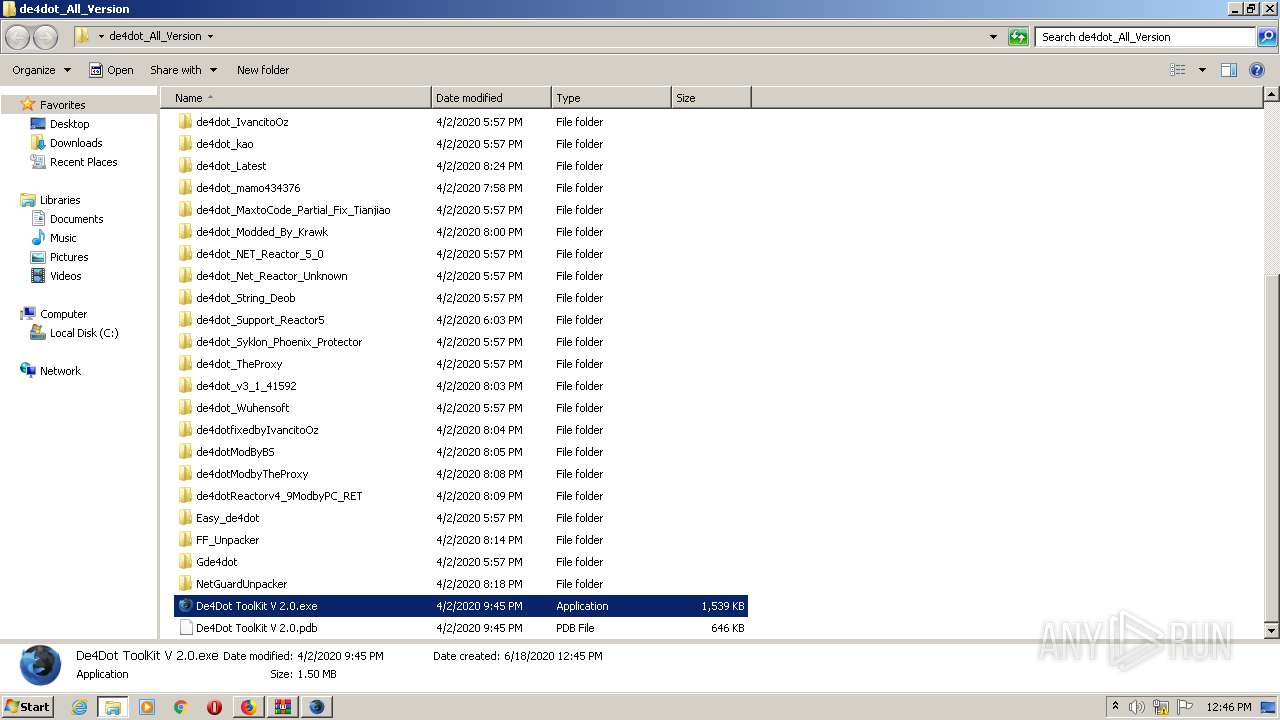This screenshot has width=1280, height=720.
Task: Select the de4dot_mamo434376 folder
Action: (248, 188)
